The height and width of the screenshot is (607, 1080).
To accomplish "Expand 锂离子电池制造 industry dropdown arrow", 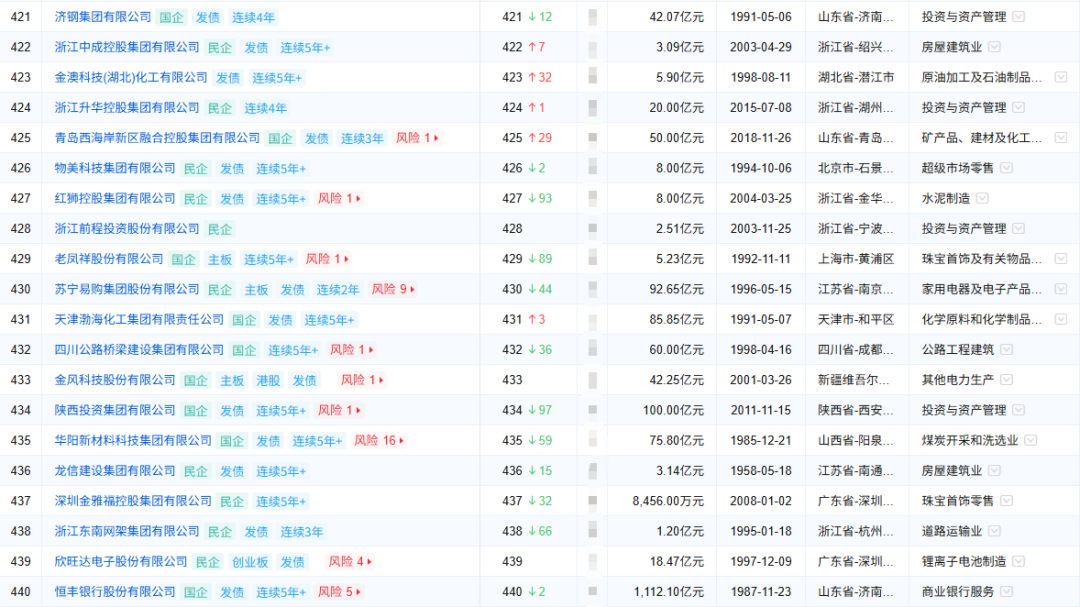I will (1019, 562).
